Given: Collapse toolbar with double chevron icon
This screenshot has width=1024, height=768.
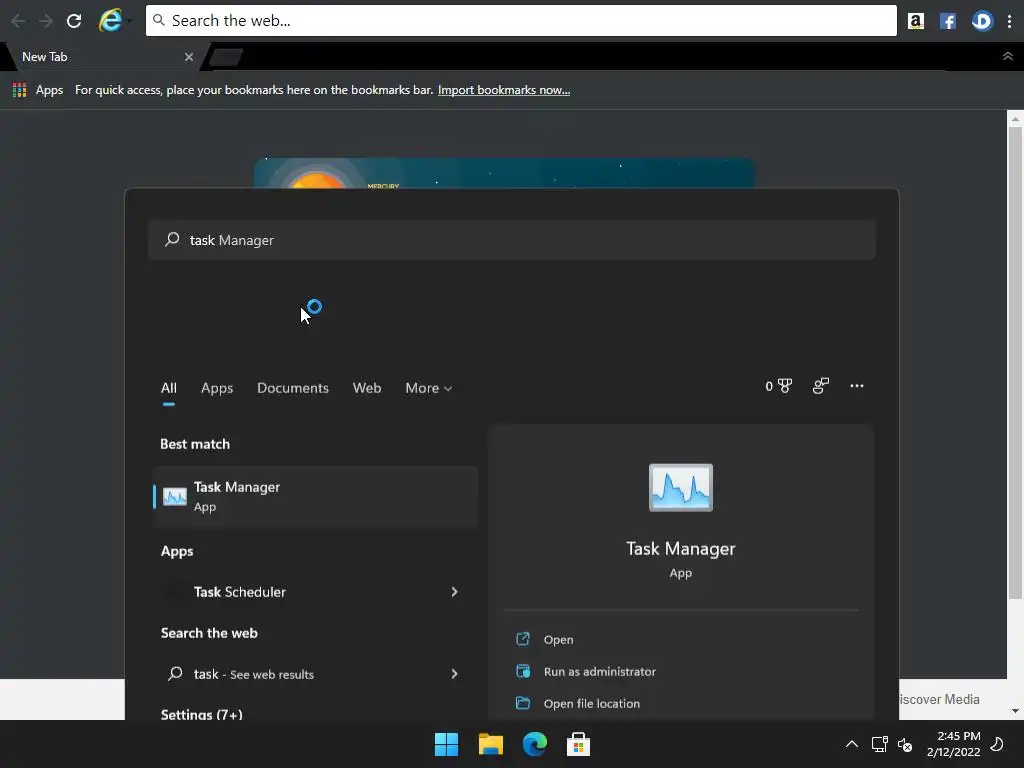Looking at the screenshot, I should click(x=1008, y=57).
